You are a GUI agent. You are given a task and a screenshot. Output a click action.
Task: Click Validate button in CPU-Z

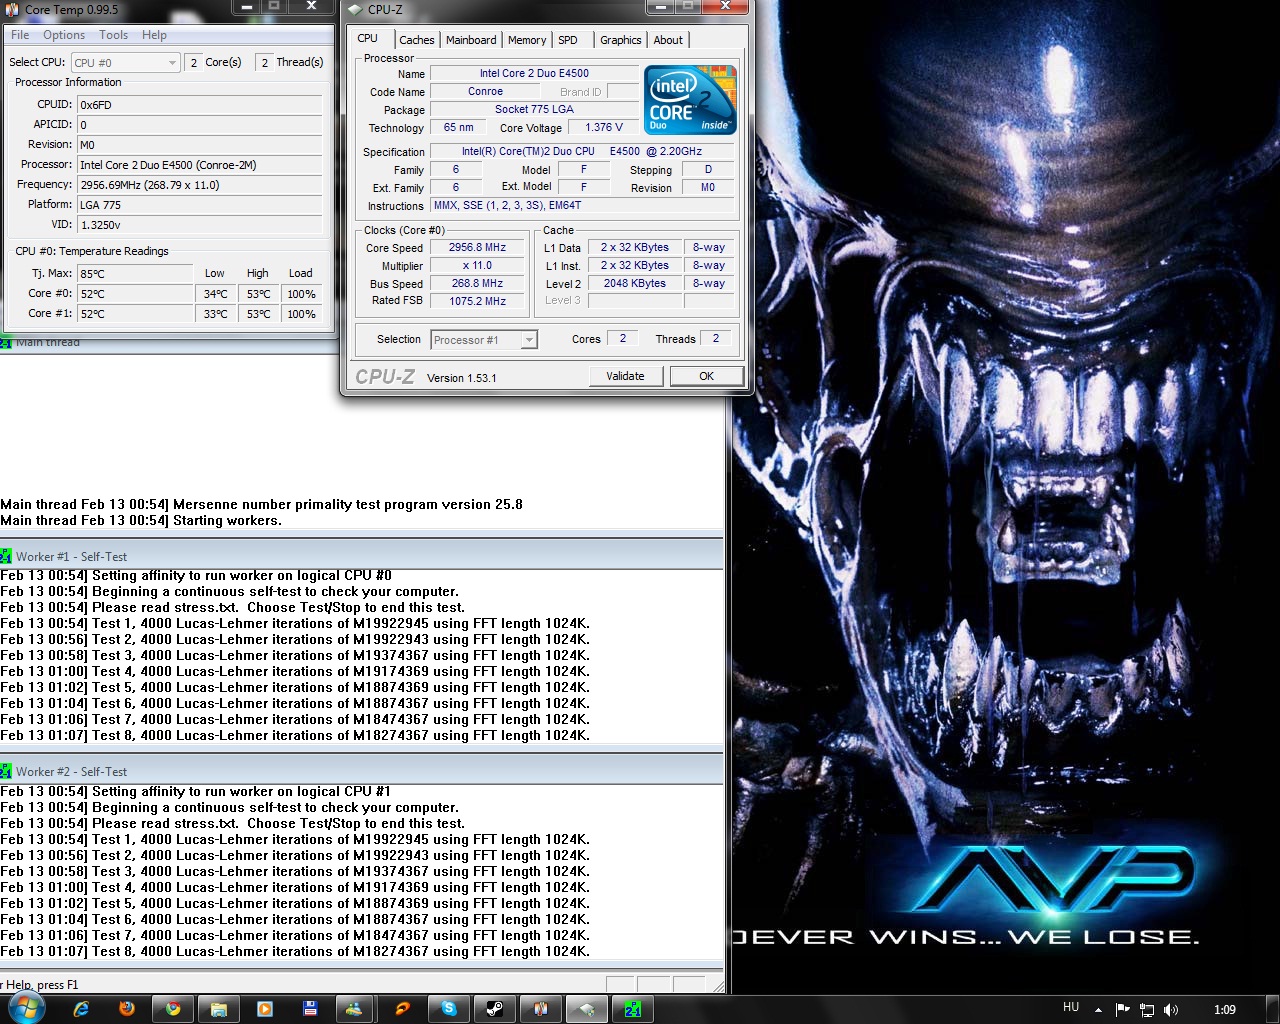tap(625, 376)
